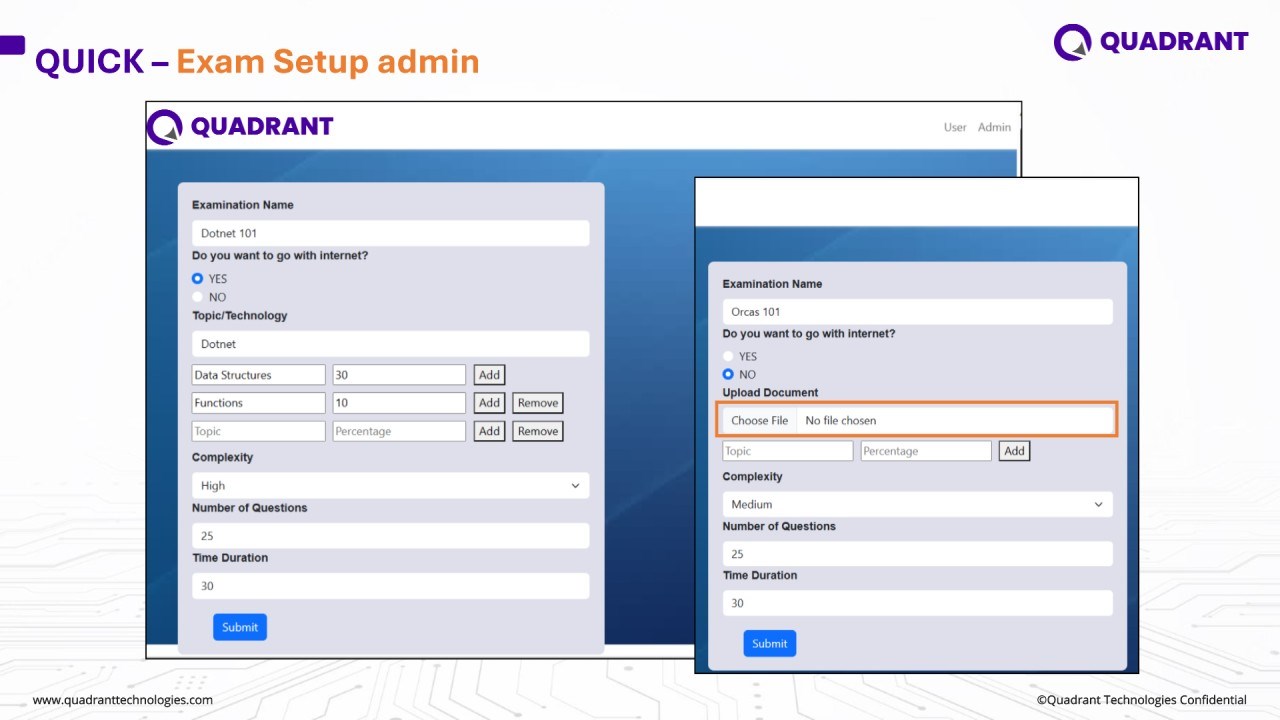Open the User menu link
This screenshot has width=1280, height=720.
point(955,127)
